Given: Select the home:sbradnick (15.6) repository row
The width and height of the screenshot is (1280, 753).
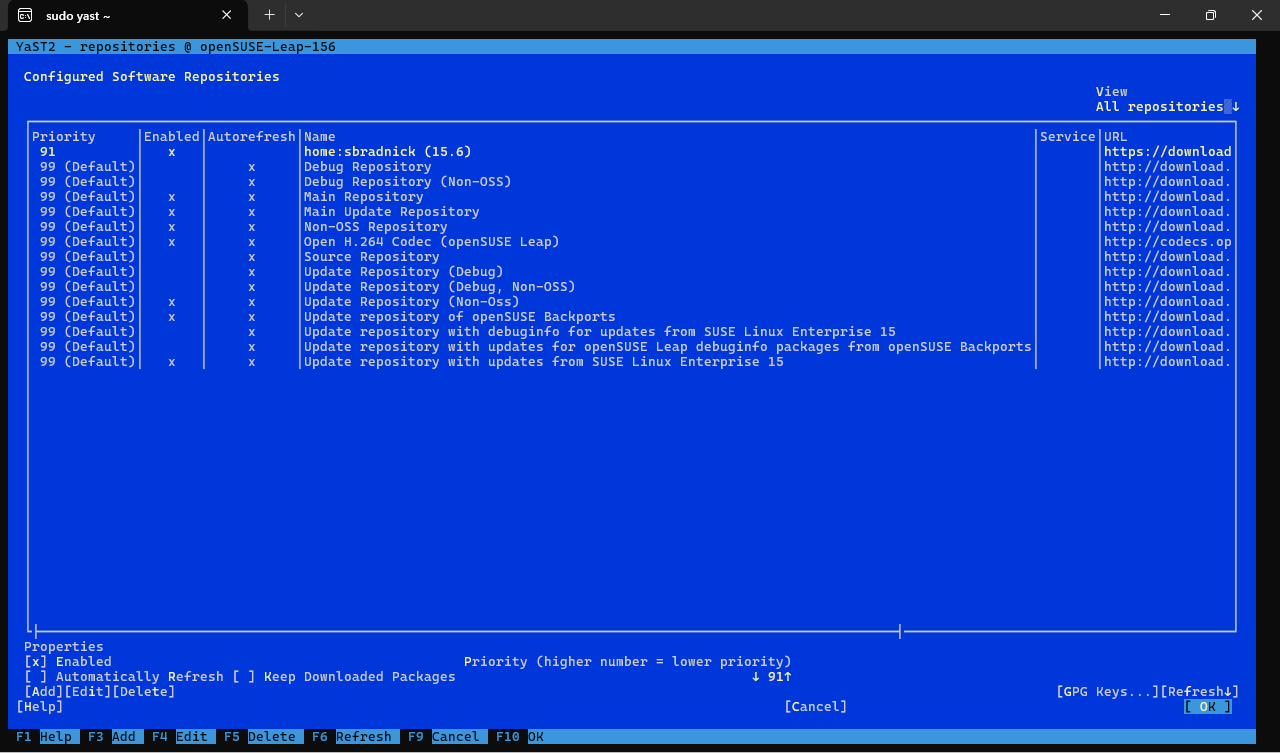Looking at the screenshot, I should 632,152.
